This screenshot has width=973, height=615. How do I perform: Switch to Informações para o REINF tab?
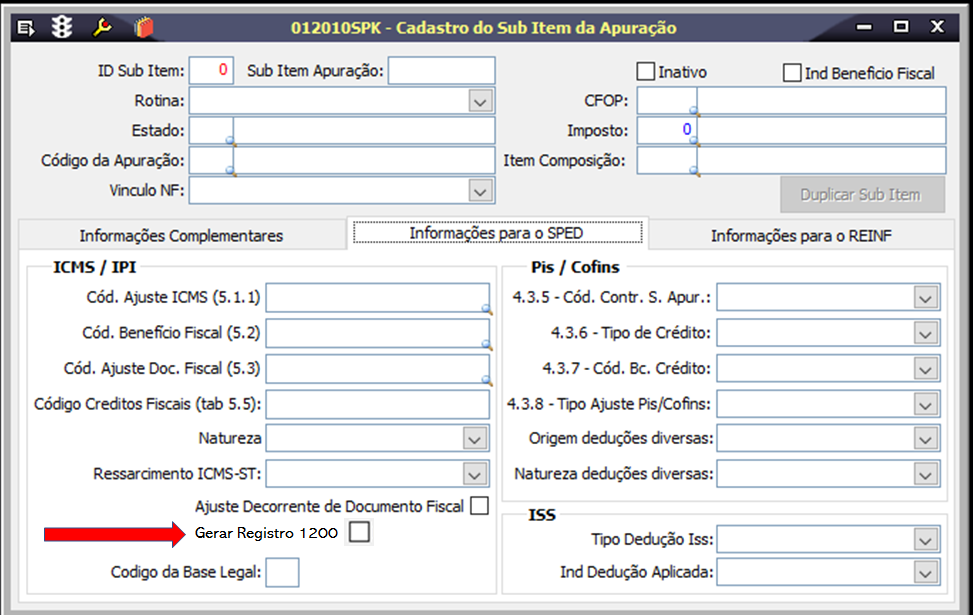pos(801,236)
